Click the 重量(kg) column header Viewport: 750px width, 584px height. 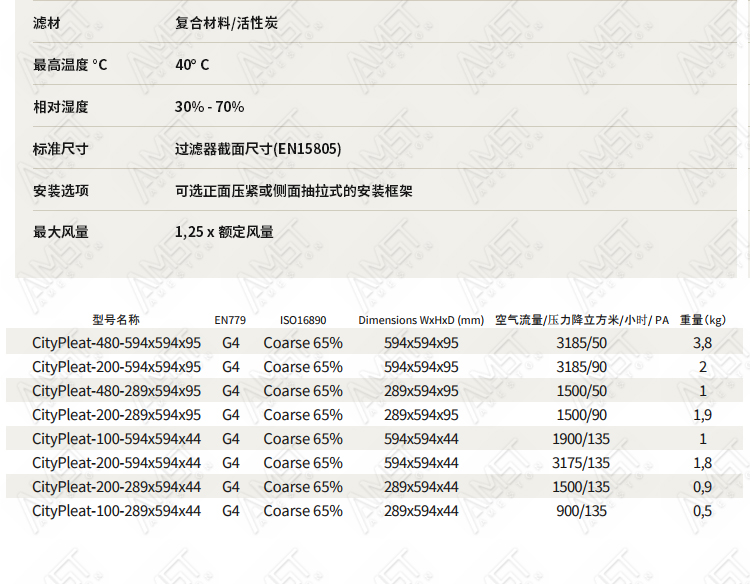[703, 320]
